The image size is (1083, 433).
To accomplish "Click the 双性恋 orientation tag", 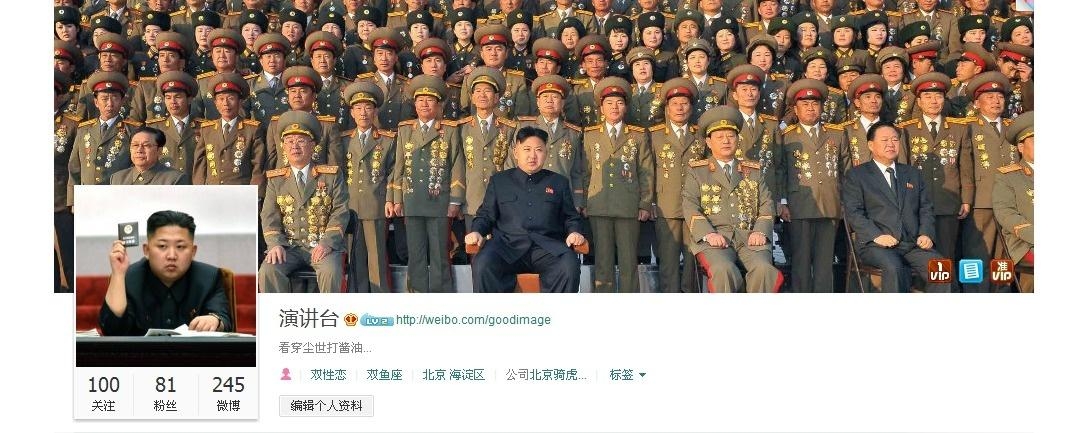I will tap(328, 375).
